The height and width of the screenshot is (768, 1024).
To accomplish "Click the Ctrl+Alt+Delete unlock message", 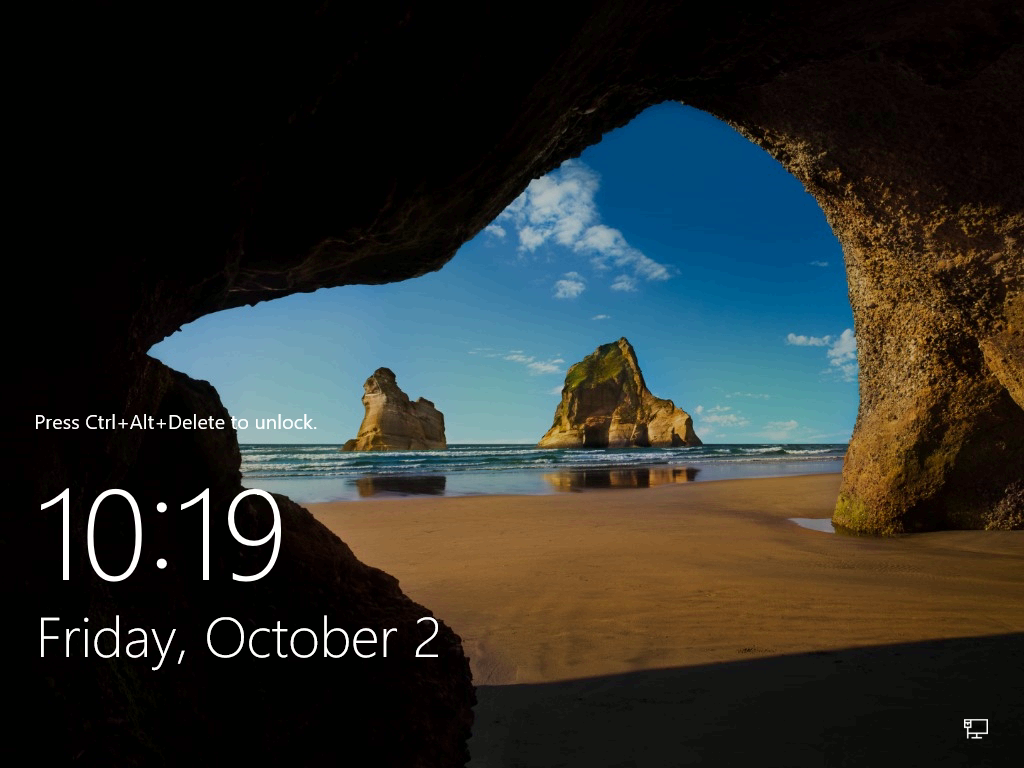I will tap(175, 423).
